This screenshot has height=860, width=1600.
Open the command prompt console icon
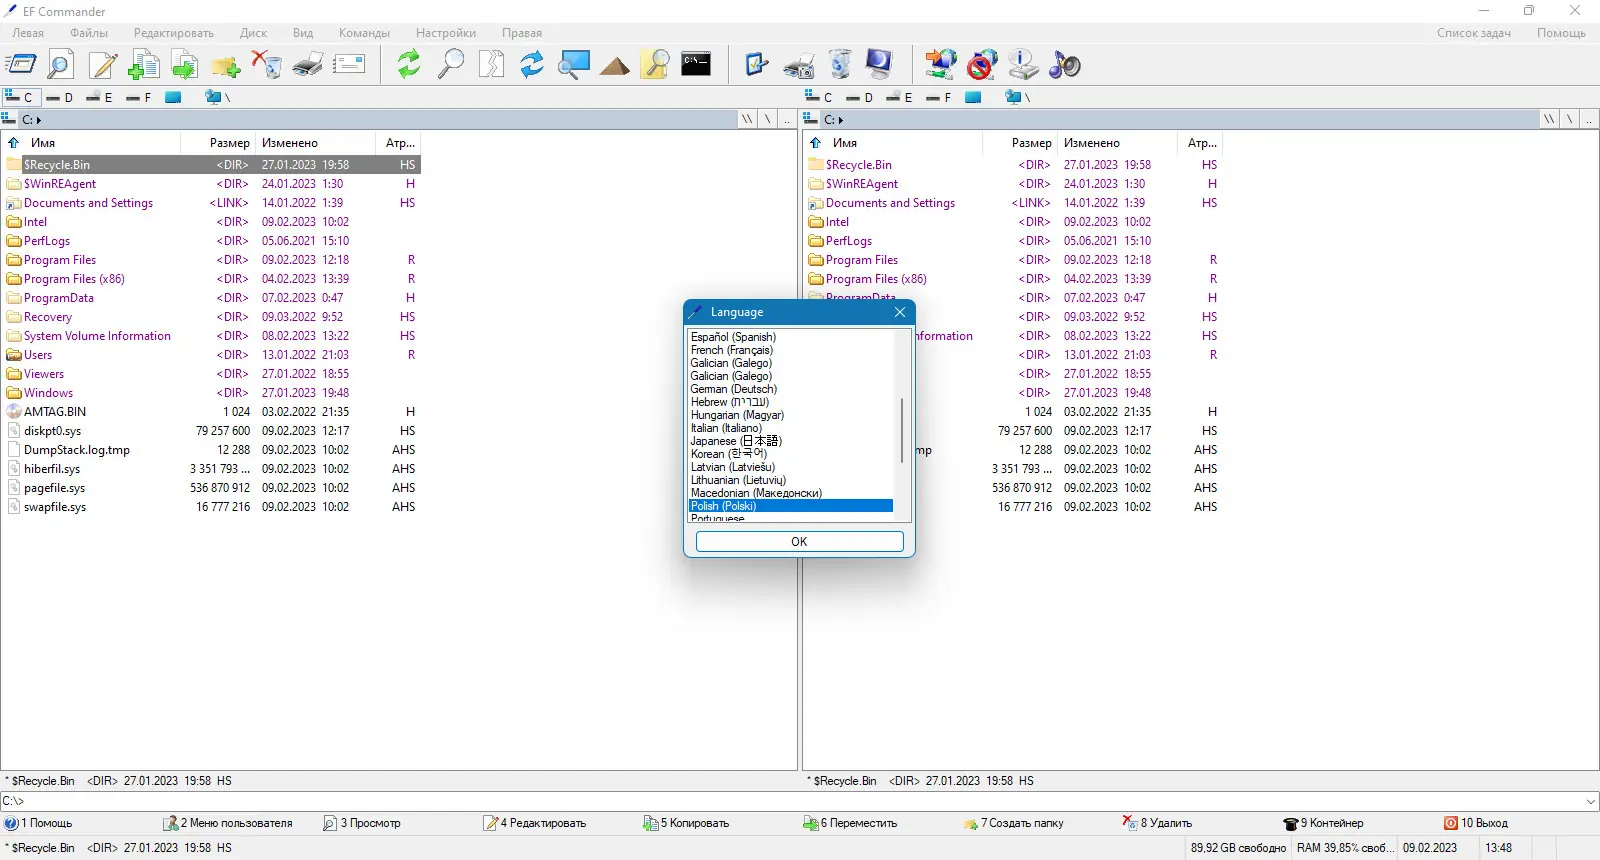click(696, 65)
